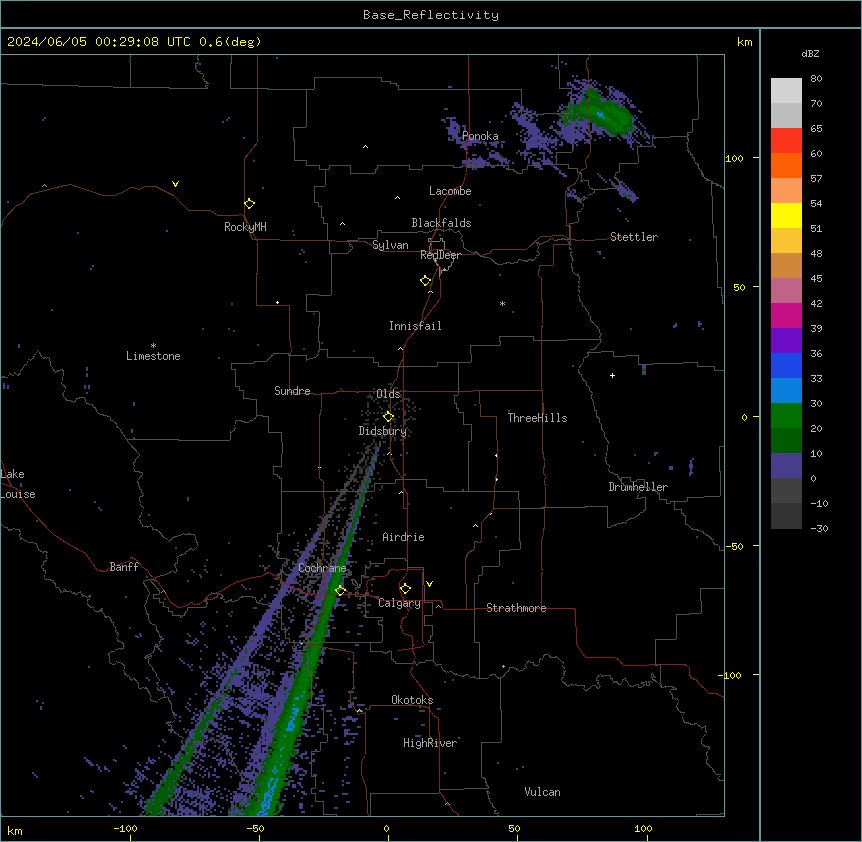Pick the white 80-70 dBZ legend swatch

(x=786, y=91)
